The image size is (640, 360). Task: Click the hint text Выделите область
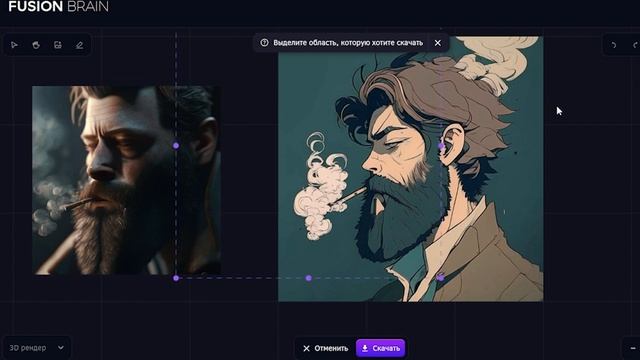(348, 42)
